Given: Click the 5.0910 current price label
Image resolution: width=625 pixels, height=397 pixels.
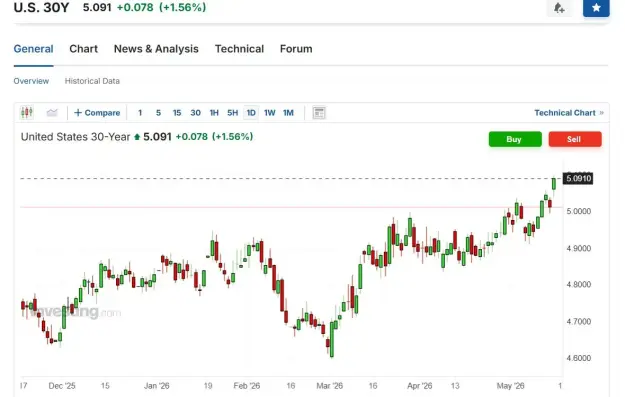Looking at the screenshot, I should pos(578,178).
